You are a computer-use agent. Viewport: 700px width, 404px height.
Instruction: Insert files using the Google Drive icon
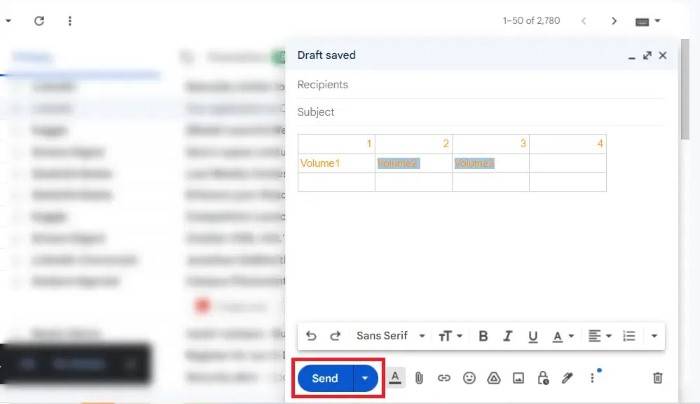(493, 378)
